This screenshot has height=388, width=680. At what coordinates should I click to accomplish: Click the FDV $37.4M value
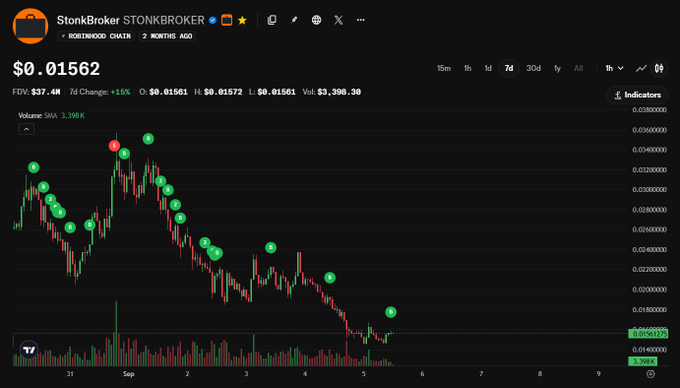click(x=45, y=92)
